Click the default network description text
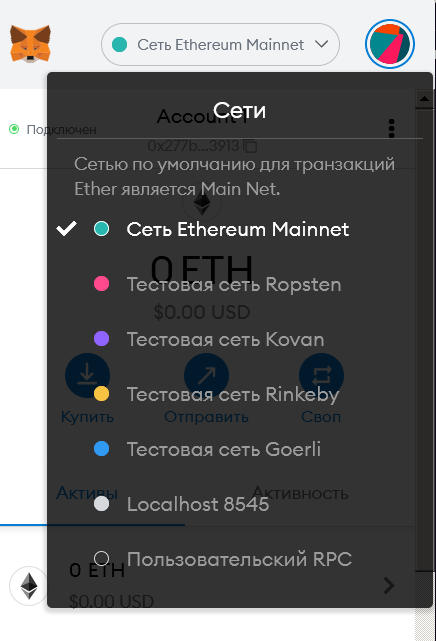Screen dimensions: 436x641 click(235, 177)
